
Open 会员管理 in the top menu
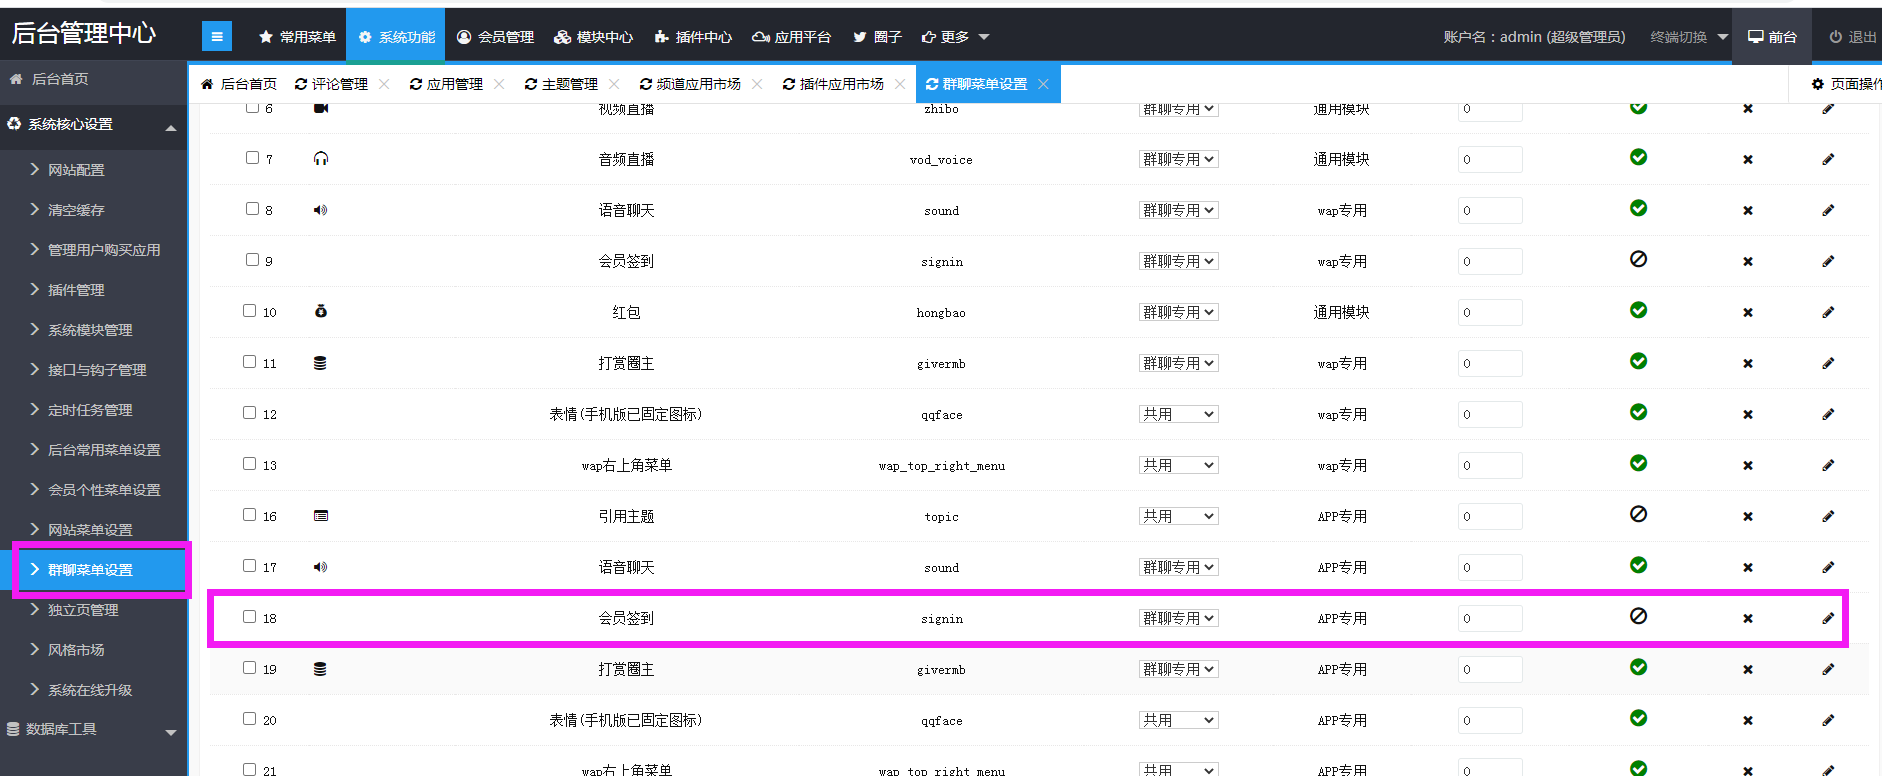click(496, 37)
